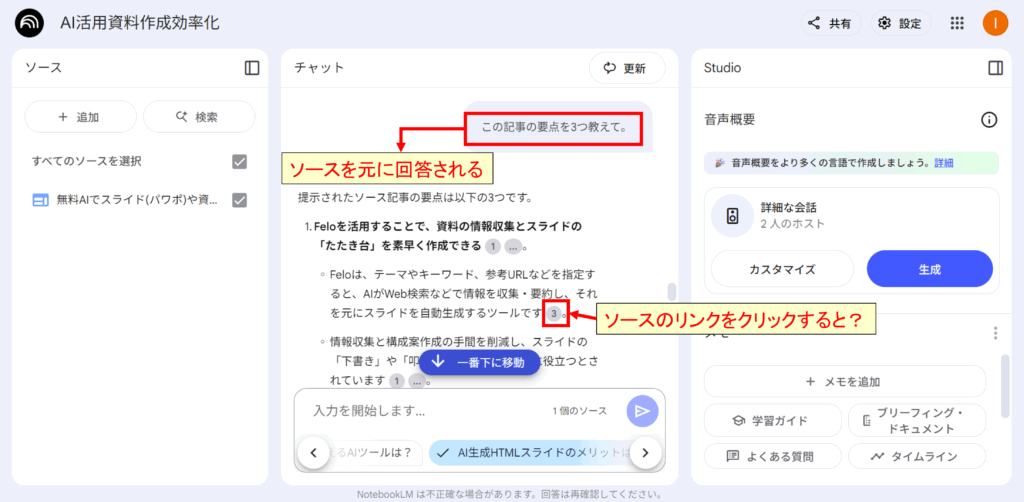
Task: Click citation 3 in the answer
Action: (x=554, y=314)
